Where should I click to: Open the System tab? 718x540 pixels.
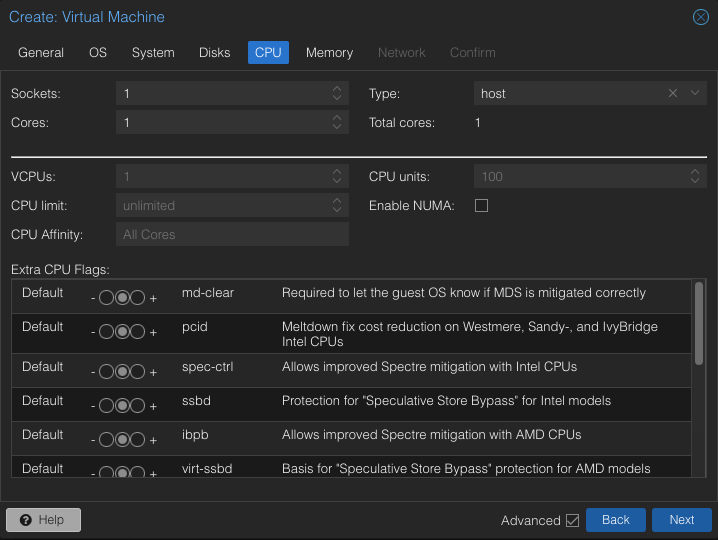(153, 52)
